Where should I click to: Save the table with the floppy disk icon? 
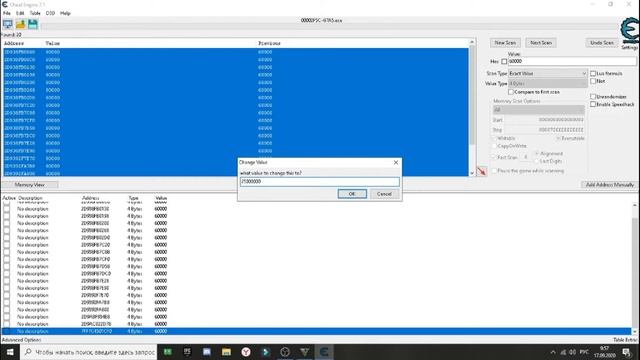tap(33, 24)
